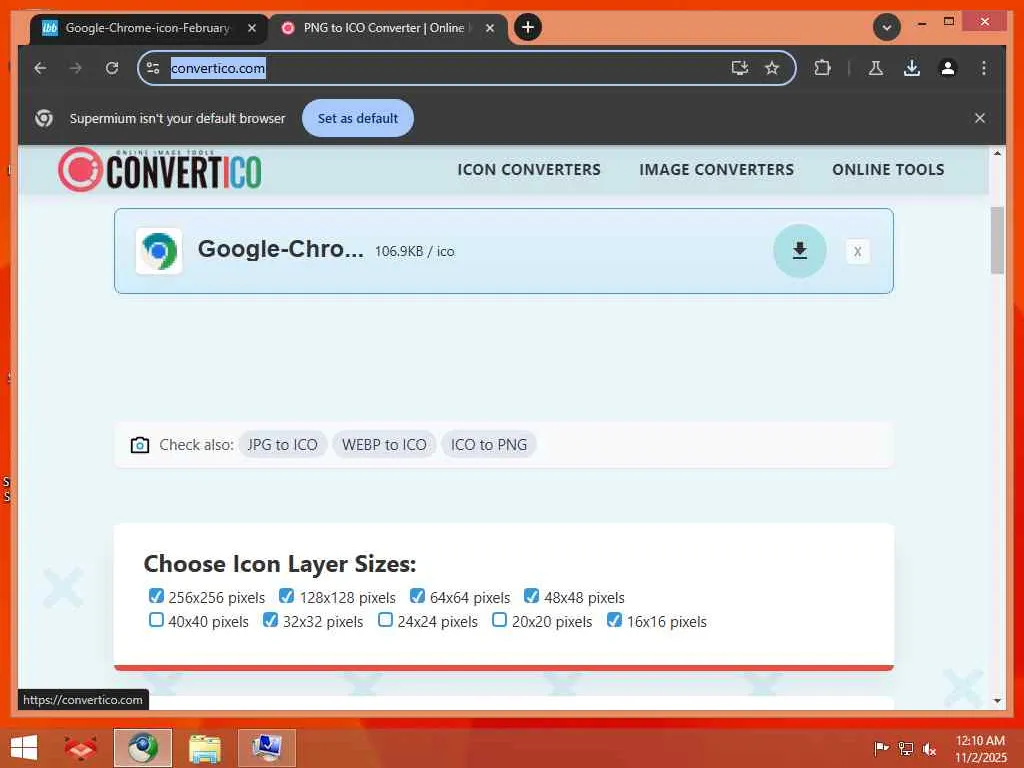Open the Extensions puzzle icon
The image size is (1024, 768).
822,68
